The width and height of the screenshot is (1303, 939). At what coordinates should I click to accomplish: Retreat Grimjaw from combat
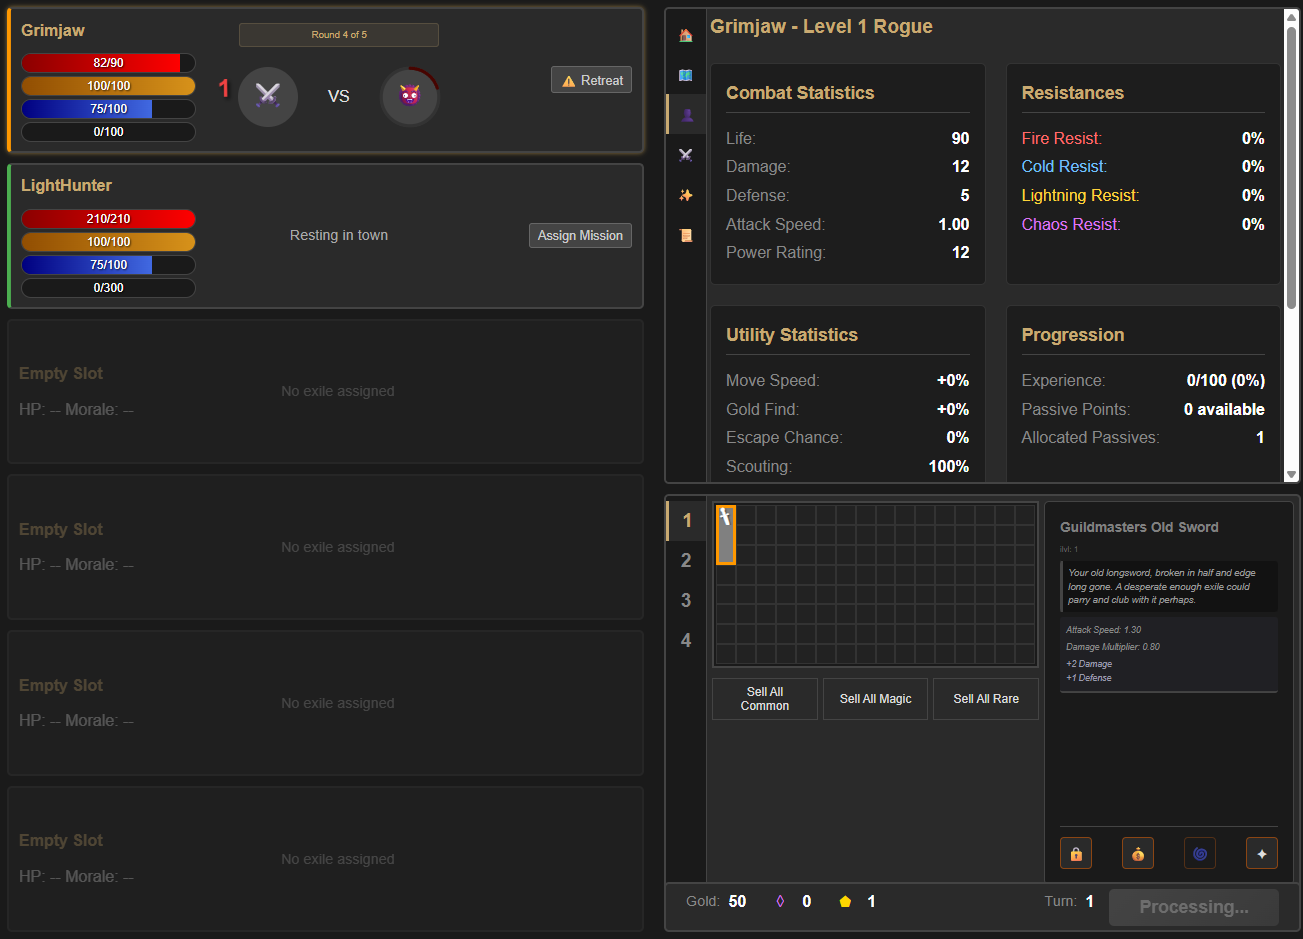tap(591, 80)
